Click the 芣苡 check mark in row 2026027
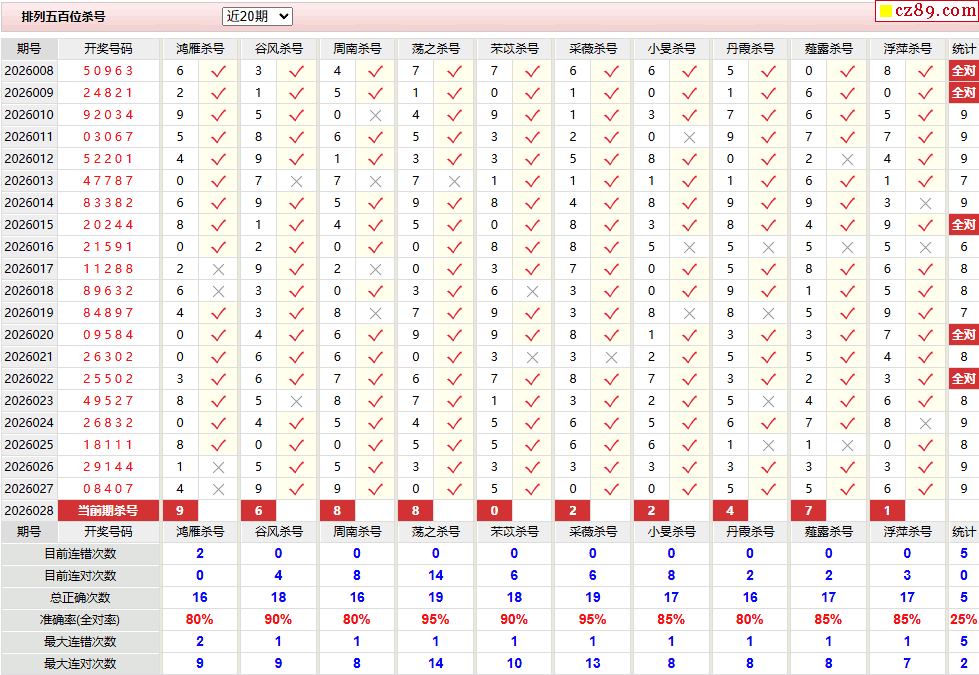Viewport: 979px width, 675px height. click(532, 489)
